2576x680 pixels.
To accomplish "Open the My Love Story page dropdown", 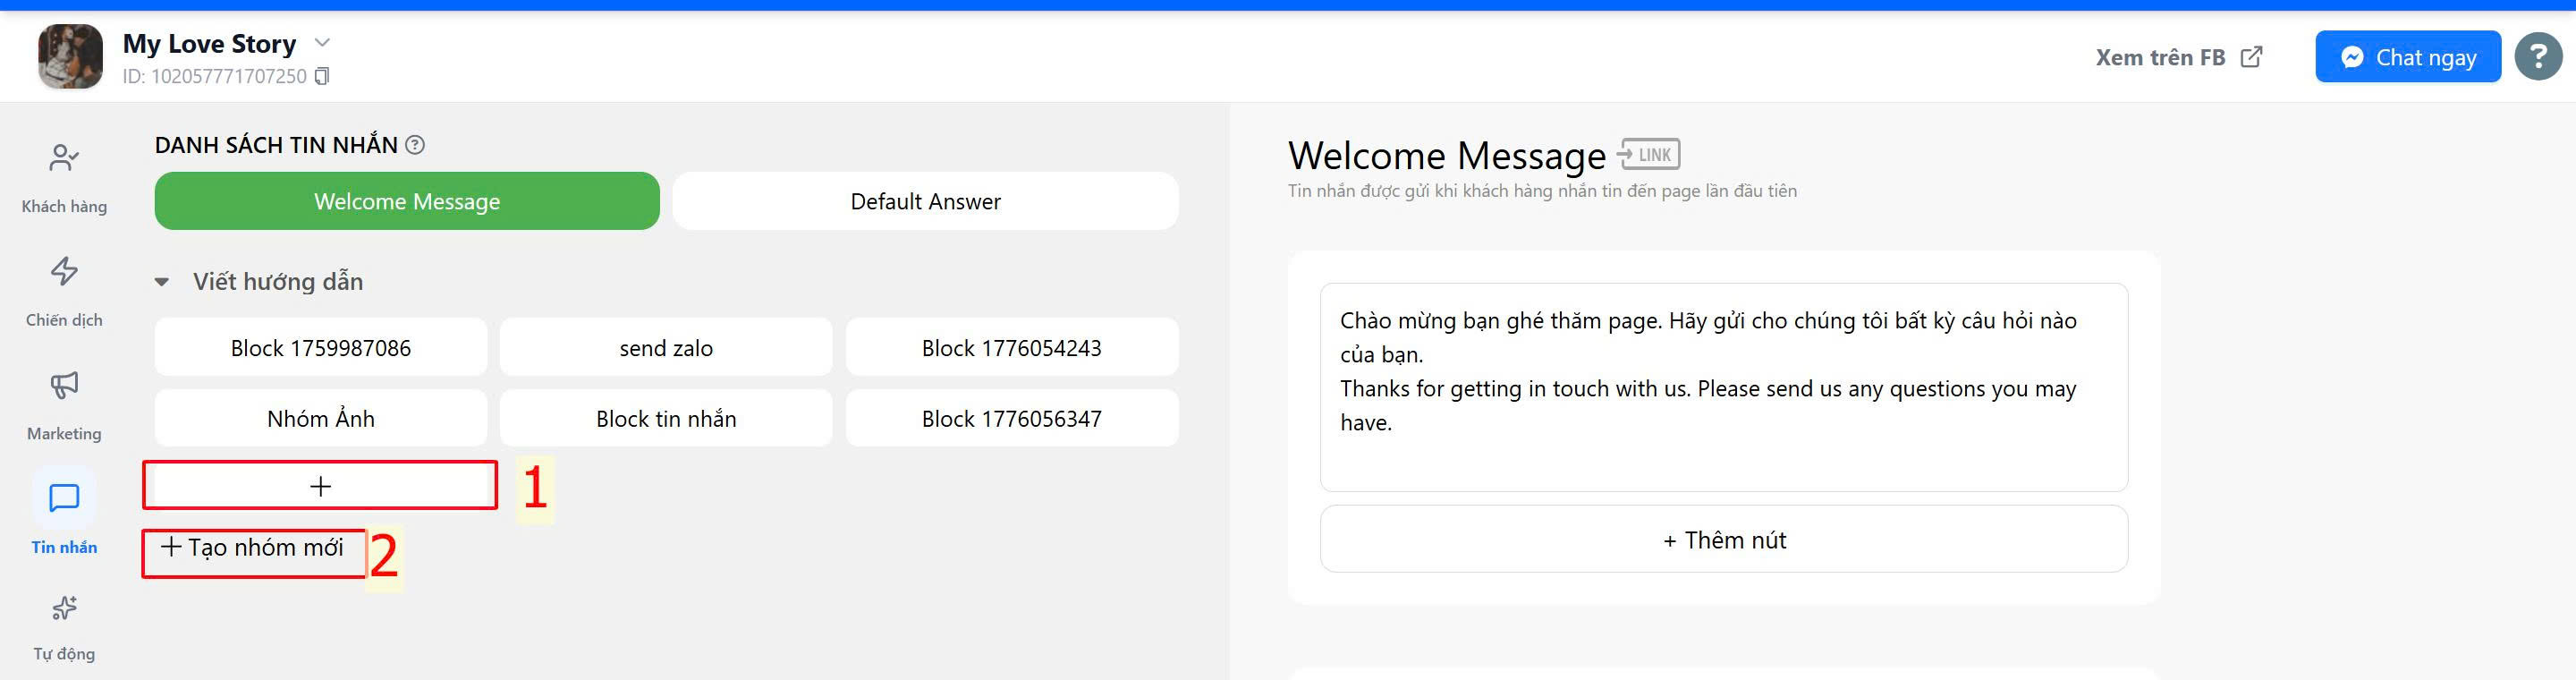I will (x=322, y=43).
